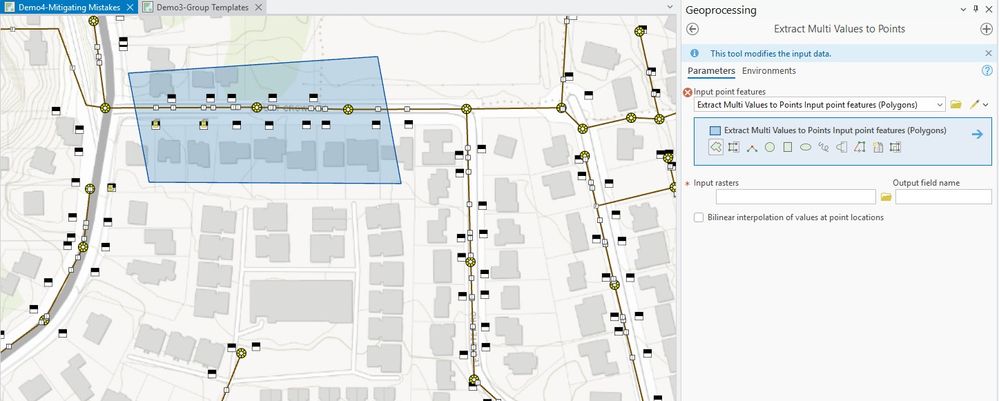Select the Ellipse construction tool
999x401 pixels.
(x=805, y=147)
